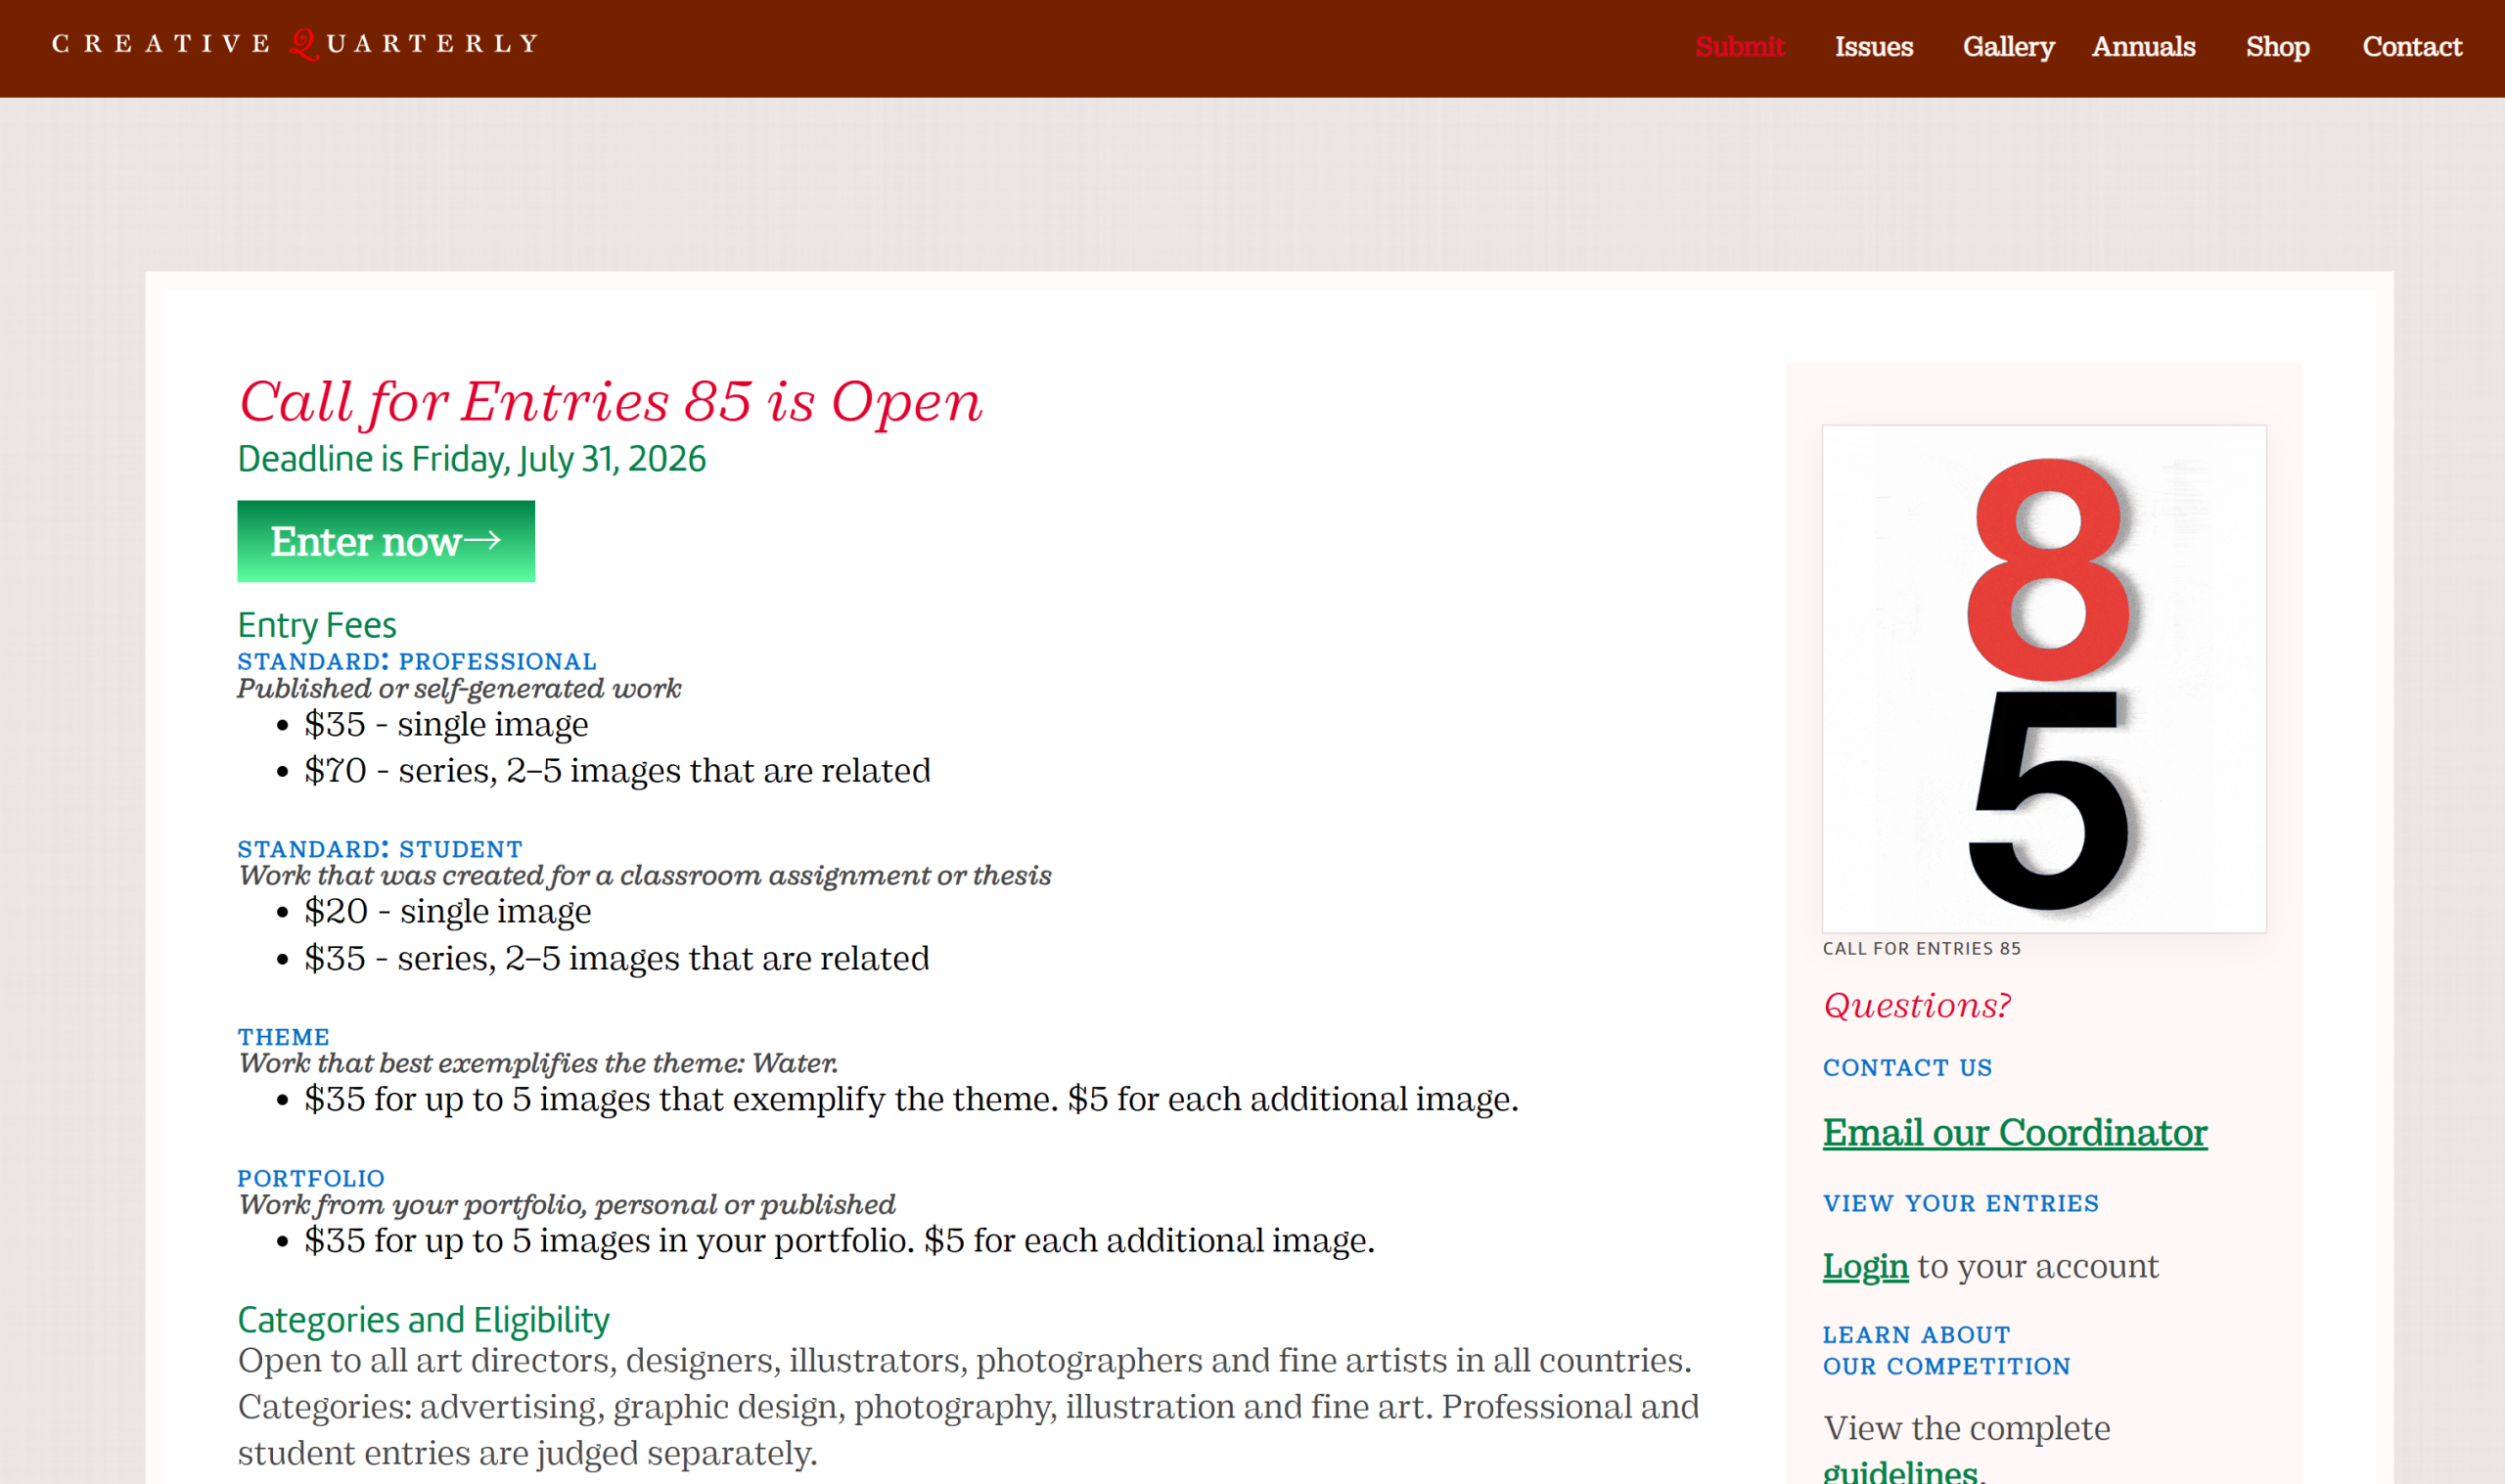Click the Questions? sidebar heading
Viewport: 2505px width, 1484px height.
(x=1916, y=1005)
